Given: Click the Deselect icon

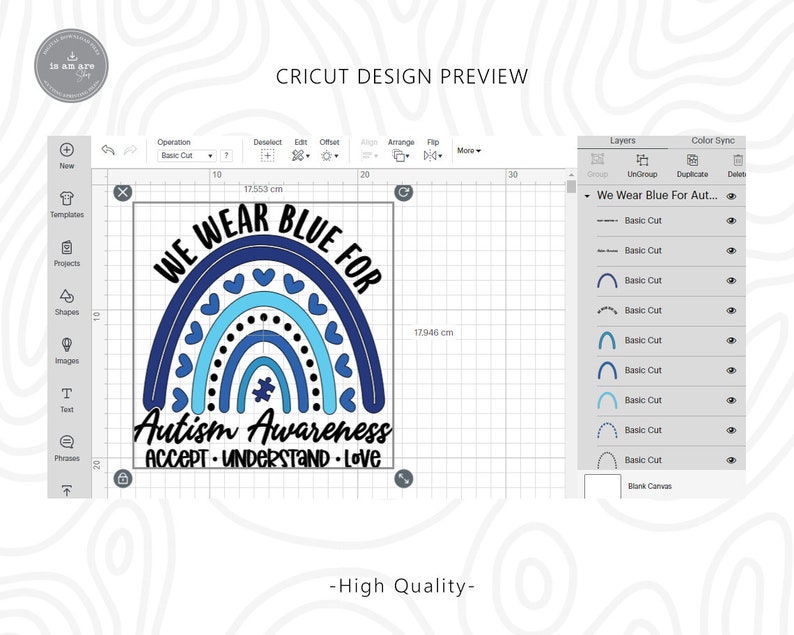Looking at the screenshot, I should [267, 155].
